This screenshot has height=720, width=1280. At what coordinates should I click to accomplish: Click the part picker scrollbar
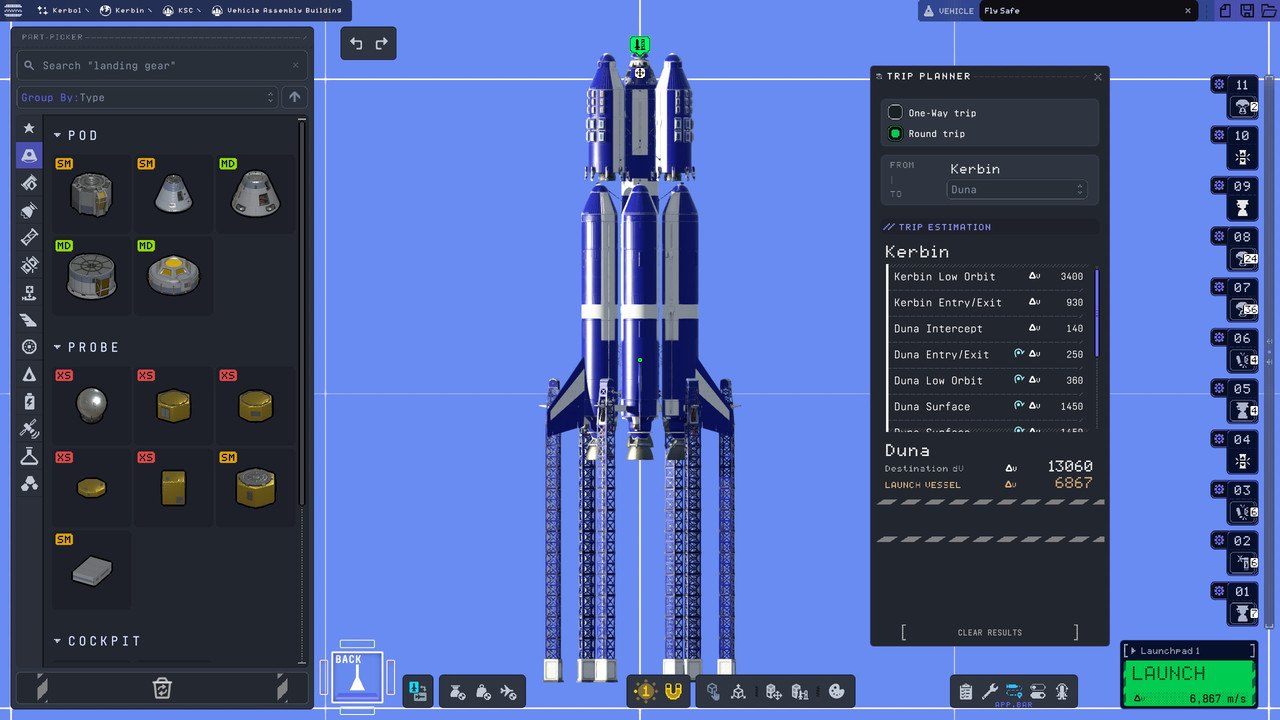pos(303,312)
